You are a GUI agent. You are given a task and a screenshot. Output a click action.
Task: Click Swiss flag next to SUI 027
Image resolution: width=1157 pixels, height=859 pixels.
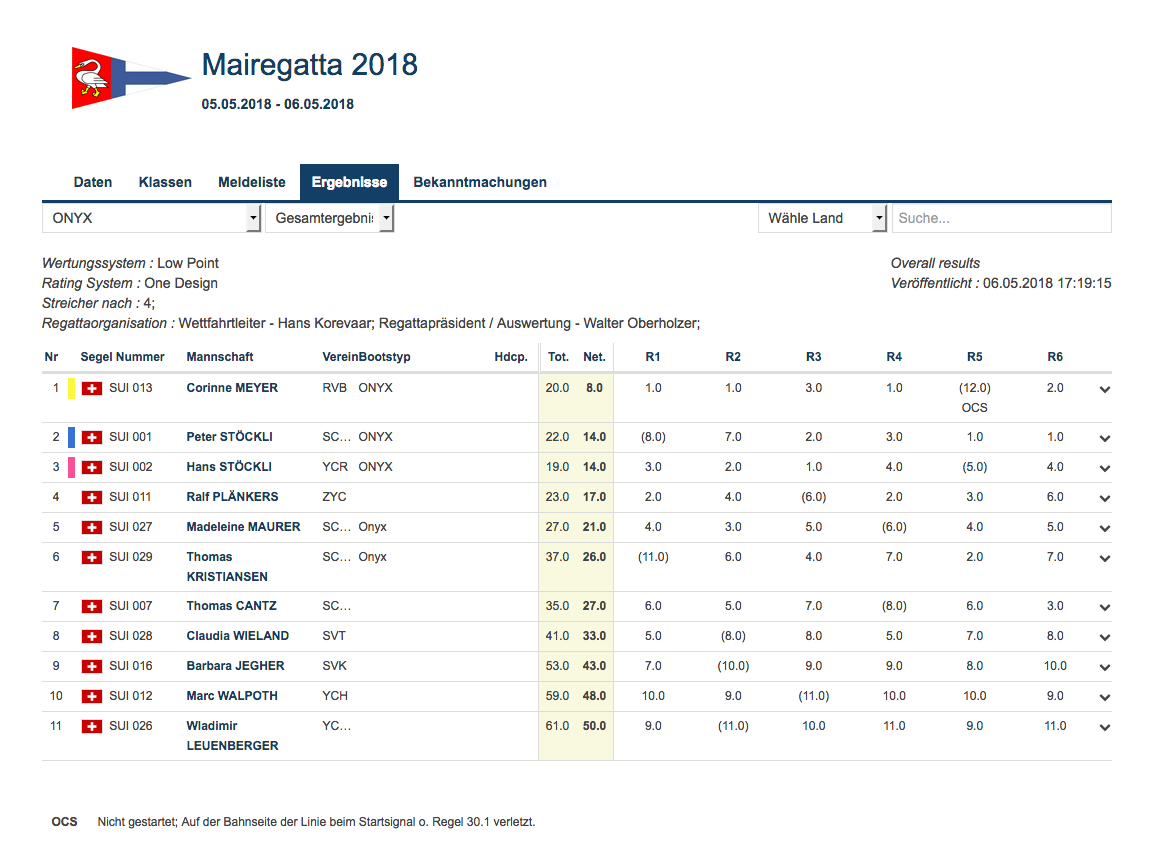pos(91,527)
